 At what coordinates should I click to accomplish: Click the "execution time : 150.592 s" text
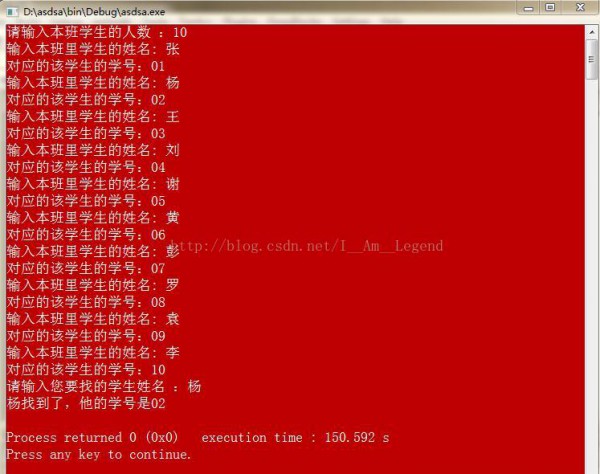pyautogui.click(x=295, y=437)
